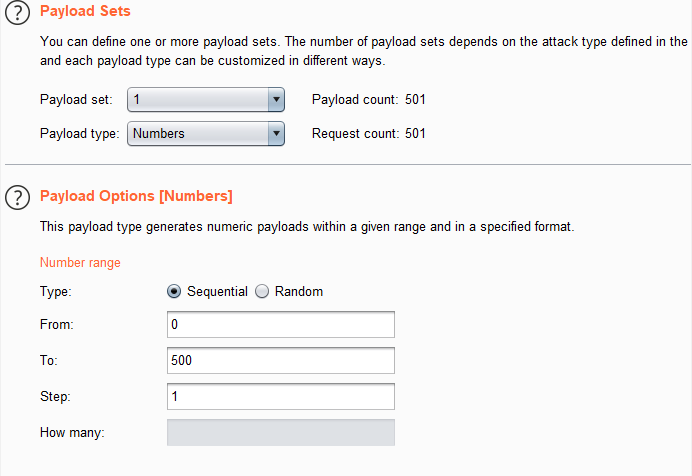Click the "Payload type:" label
The width and height of the screenshot is (692, 476).
pyautogui.click(x=79, y=134)
